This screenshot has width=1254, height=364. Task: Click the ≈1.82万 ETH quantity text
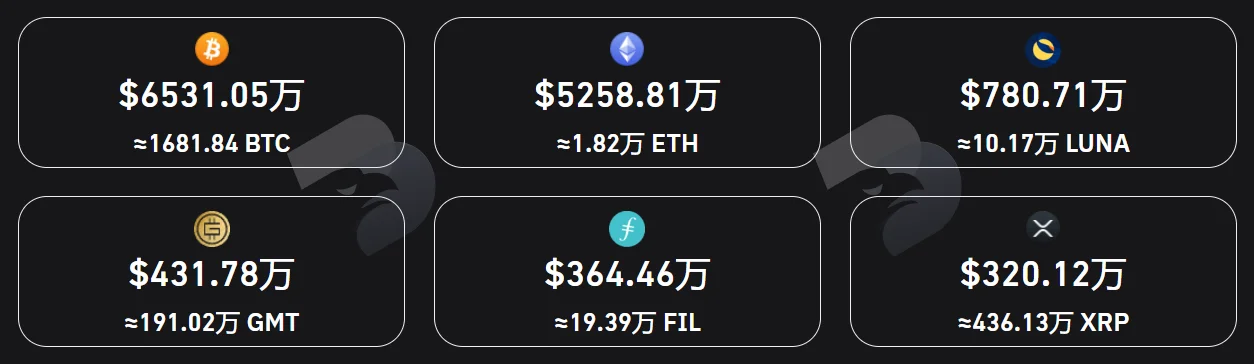click(x=627, y=145)
